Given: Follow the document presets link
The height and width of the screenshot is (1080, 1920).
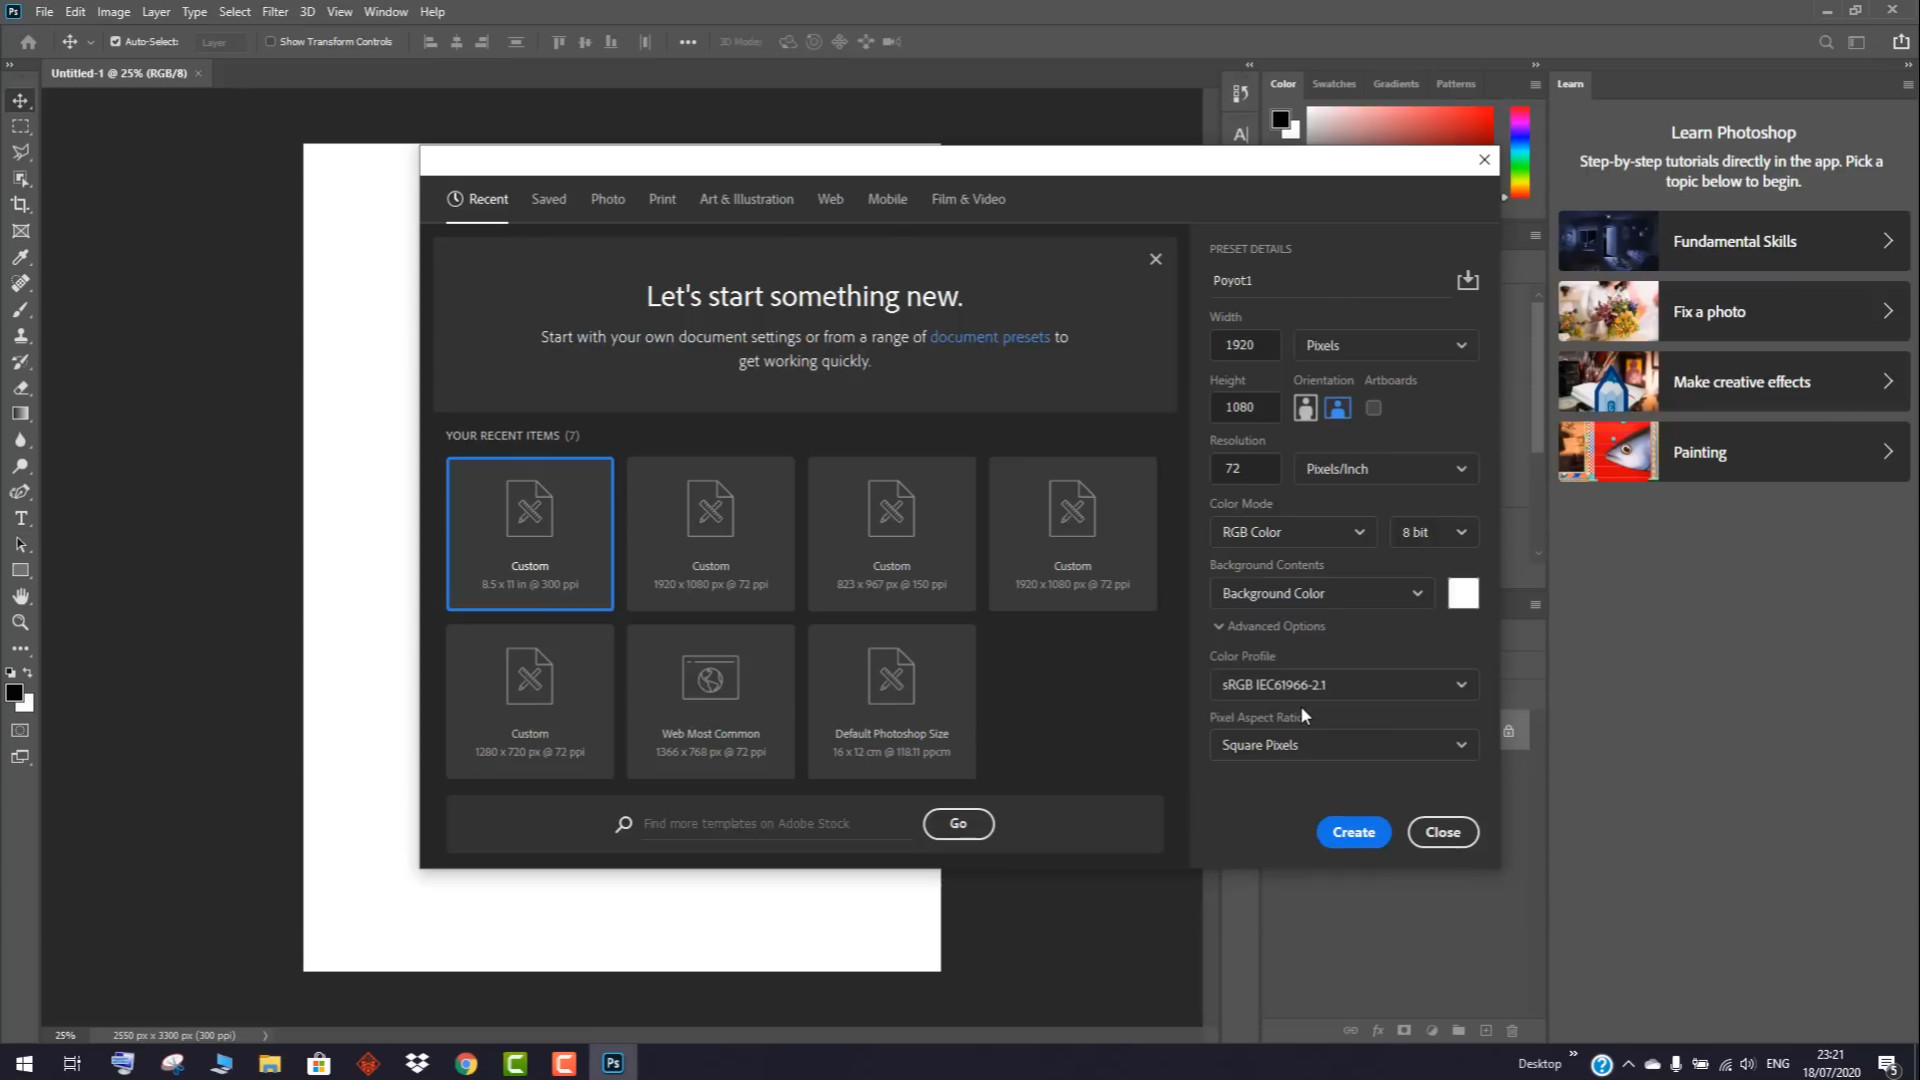Looking at the screenshot, I should coord(989,337).
